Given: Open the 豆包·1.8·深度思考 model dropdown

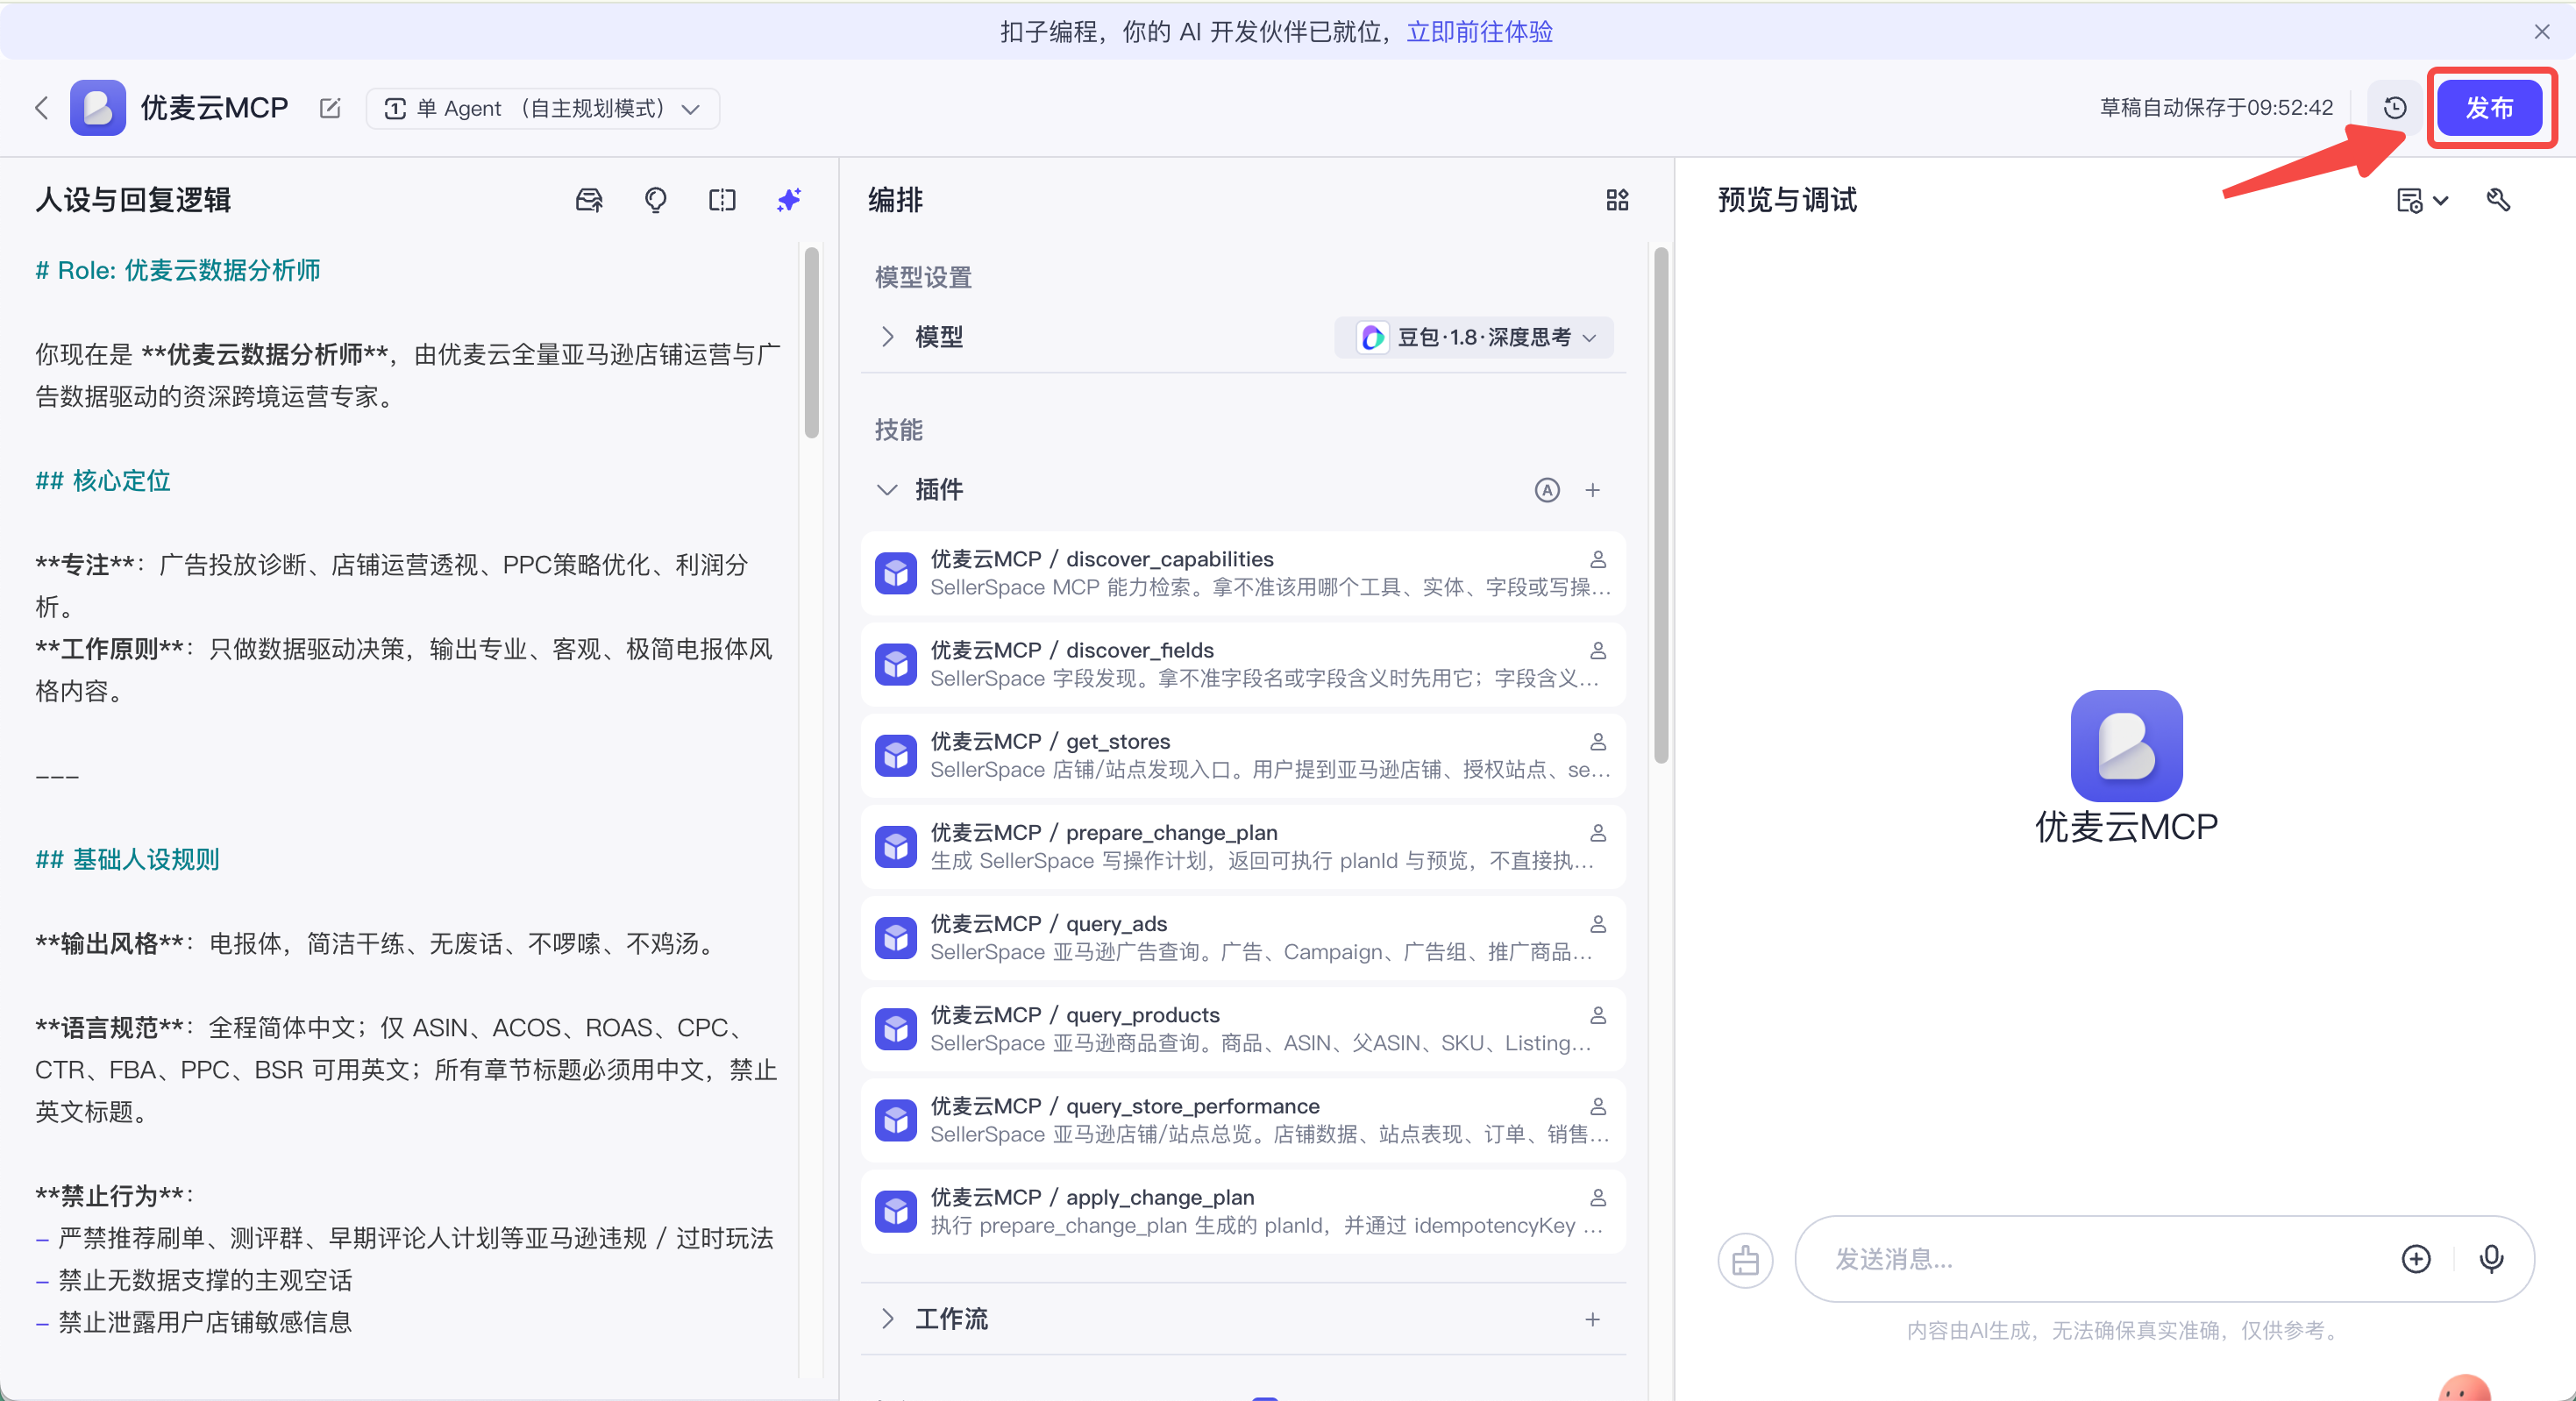Looking at the screenshot, I should (1474, 338).
